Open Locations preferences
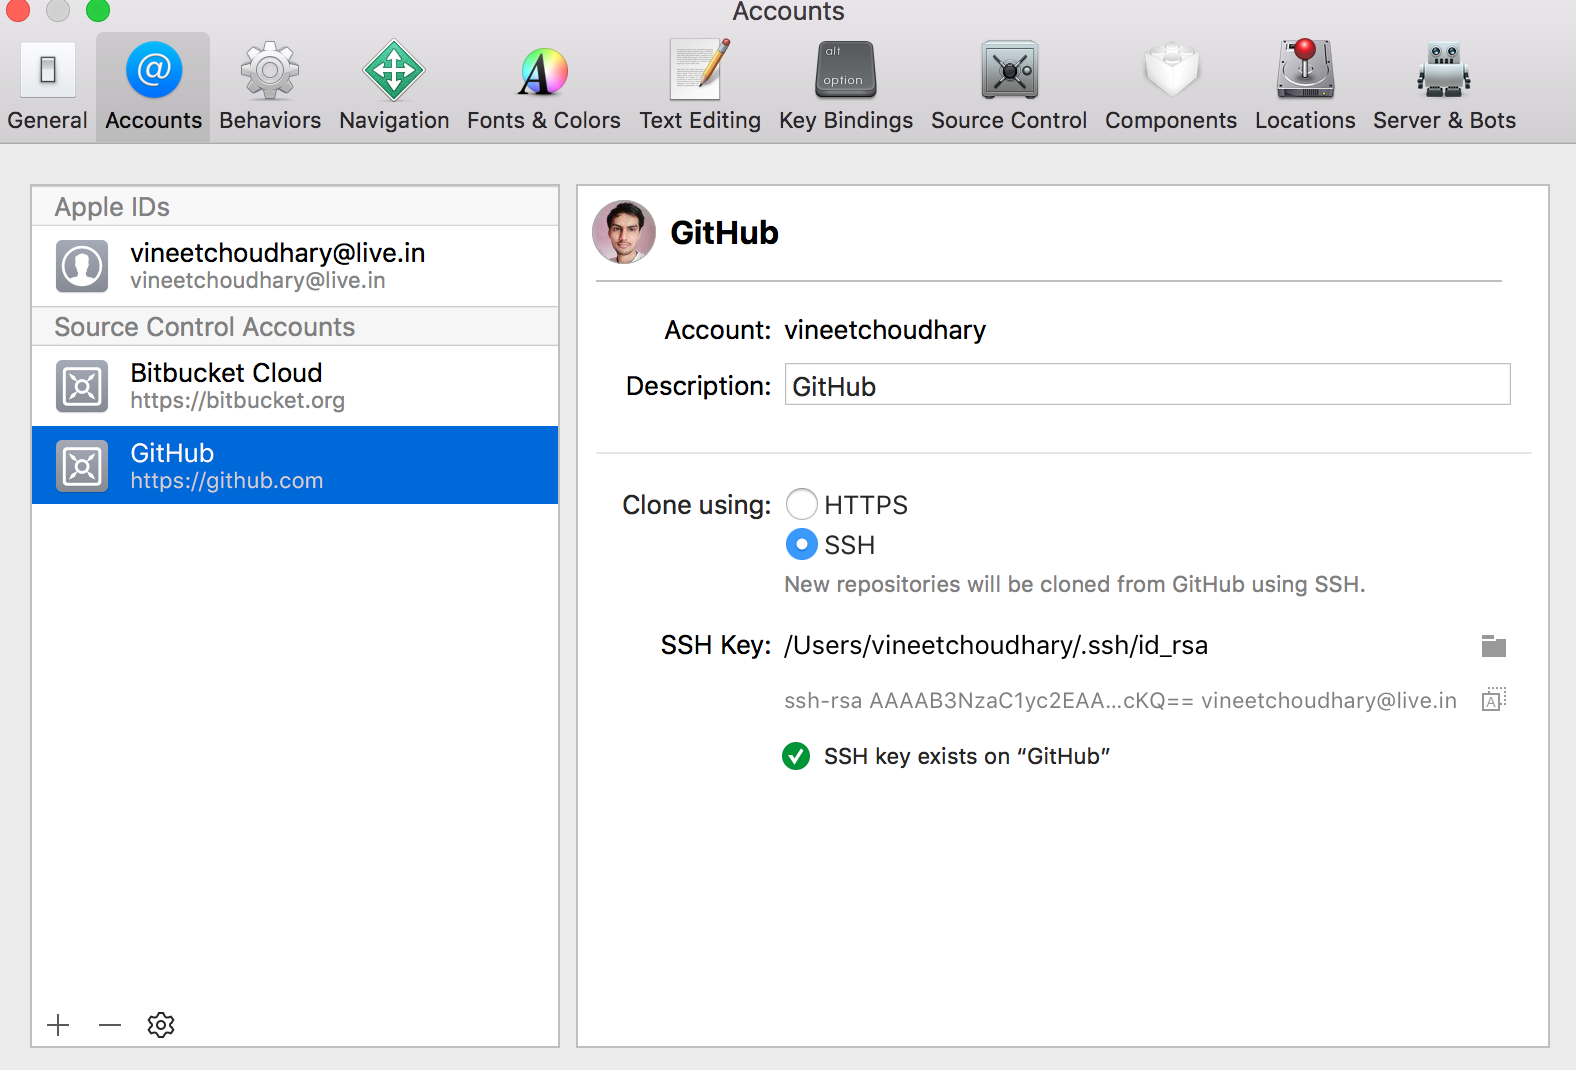The width and height of the screenshot is (1576, 1070). coord(1305,88)
